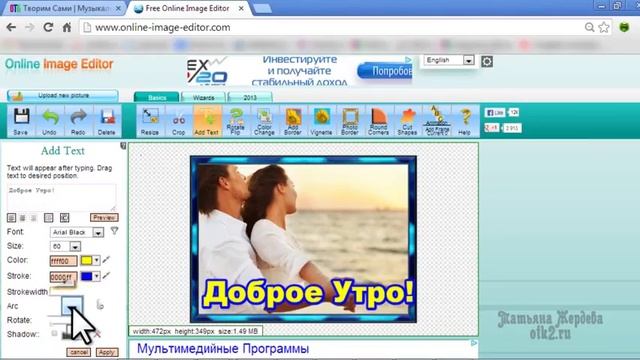Screen dimensions: 640x360
Task: Click the Попробовать ad button
Action: (x=385, y=71)
